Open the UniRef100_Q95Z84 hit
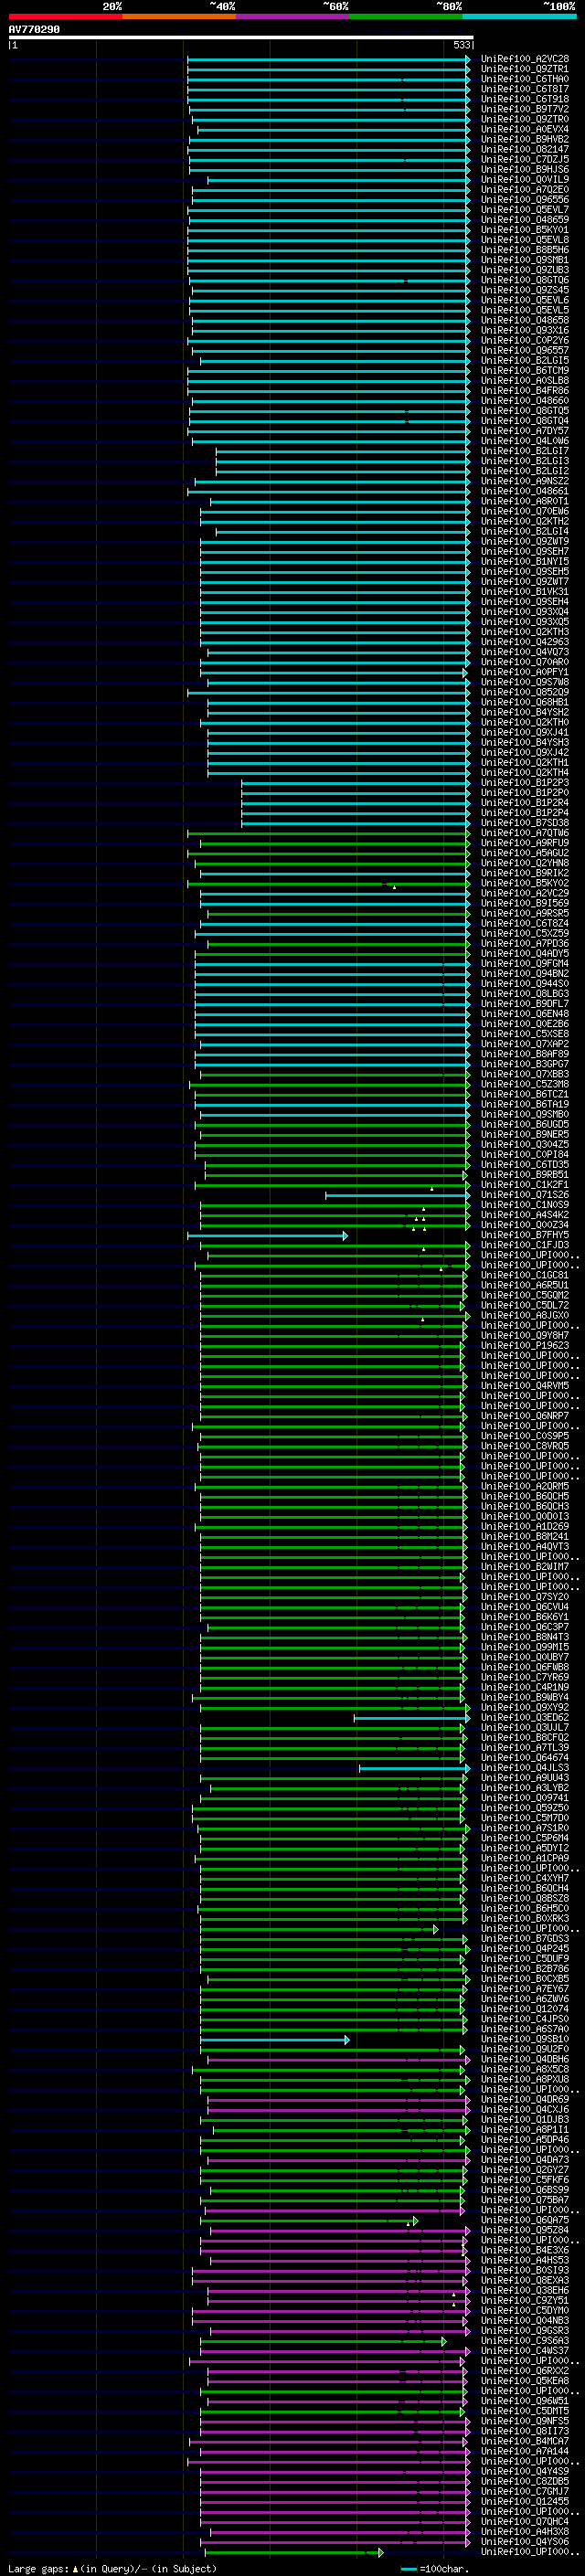The image size is (585, 2576). pyautogui.click(x=525, y=2230)
